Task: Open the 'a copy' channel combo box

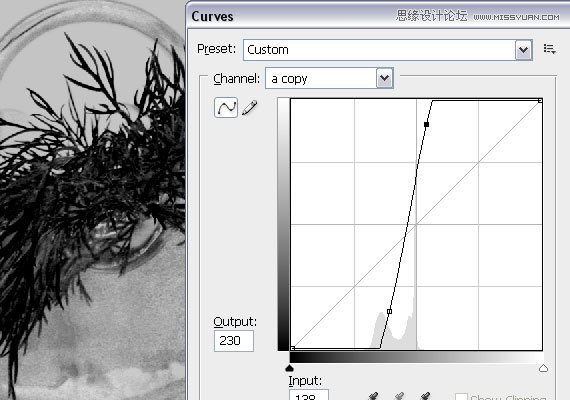Action: (x=329, y=78)
